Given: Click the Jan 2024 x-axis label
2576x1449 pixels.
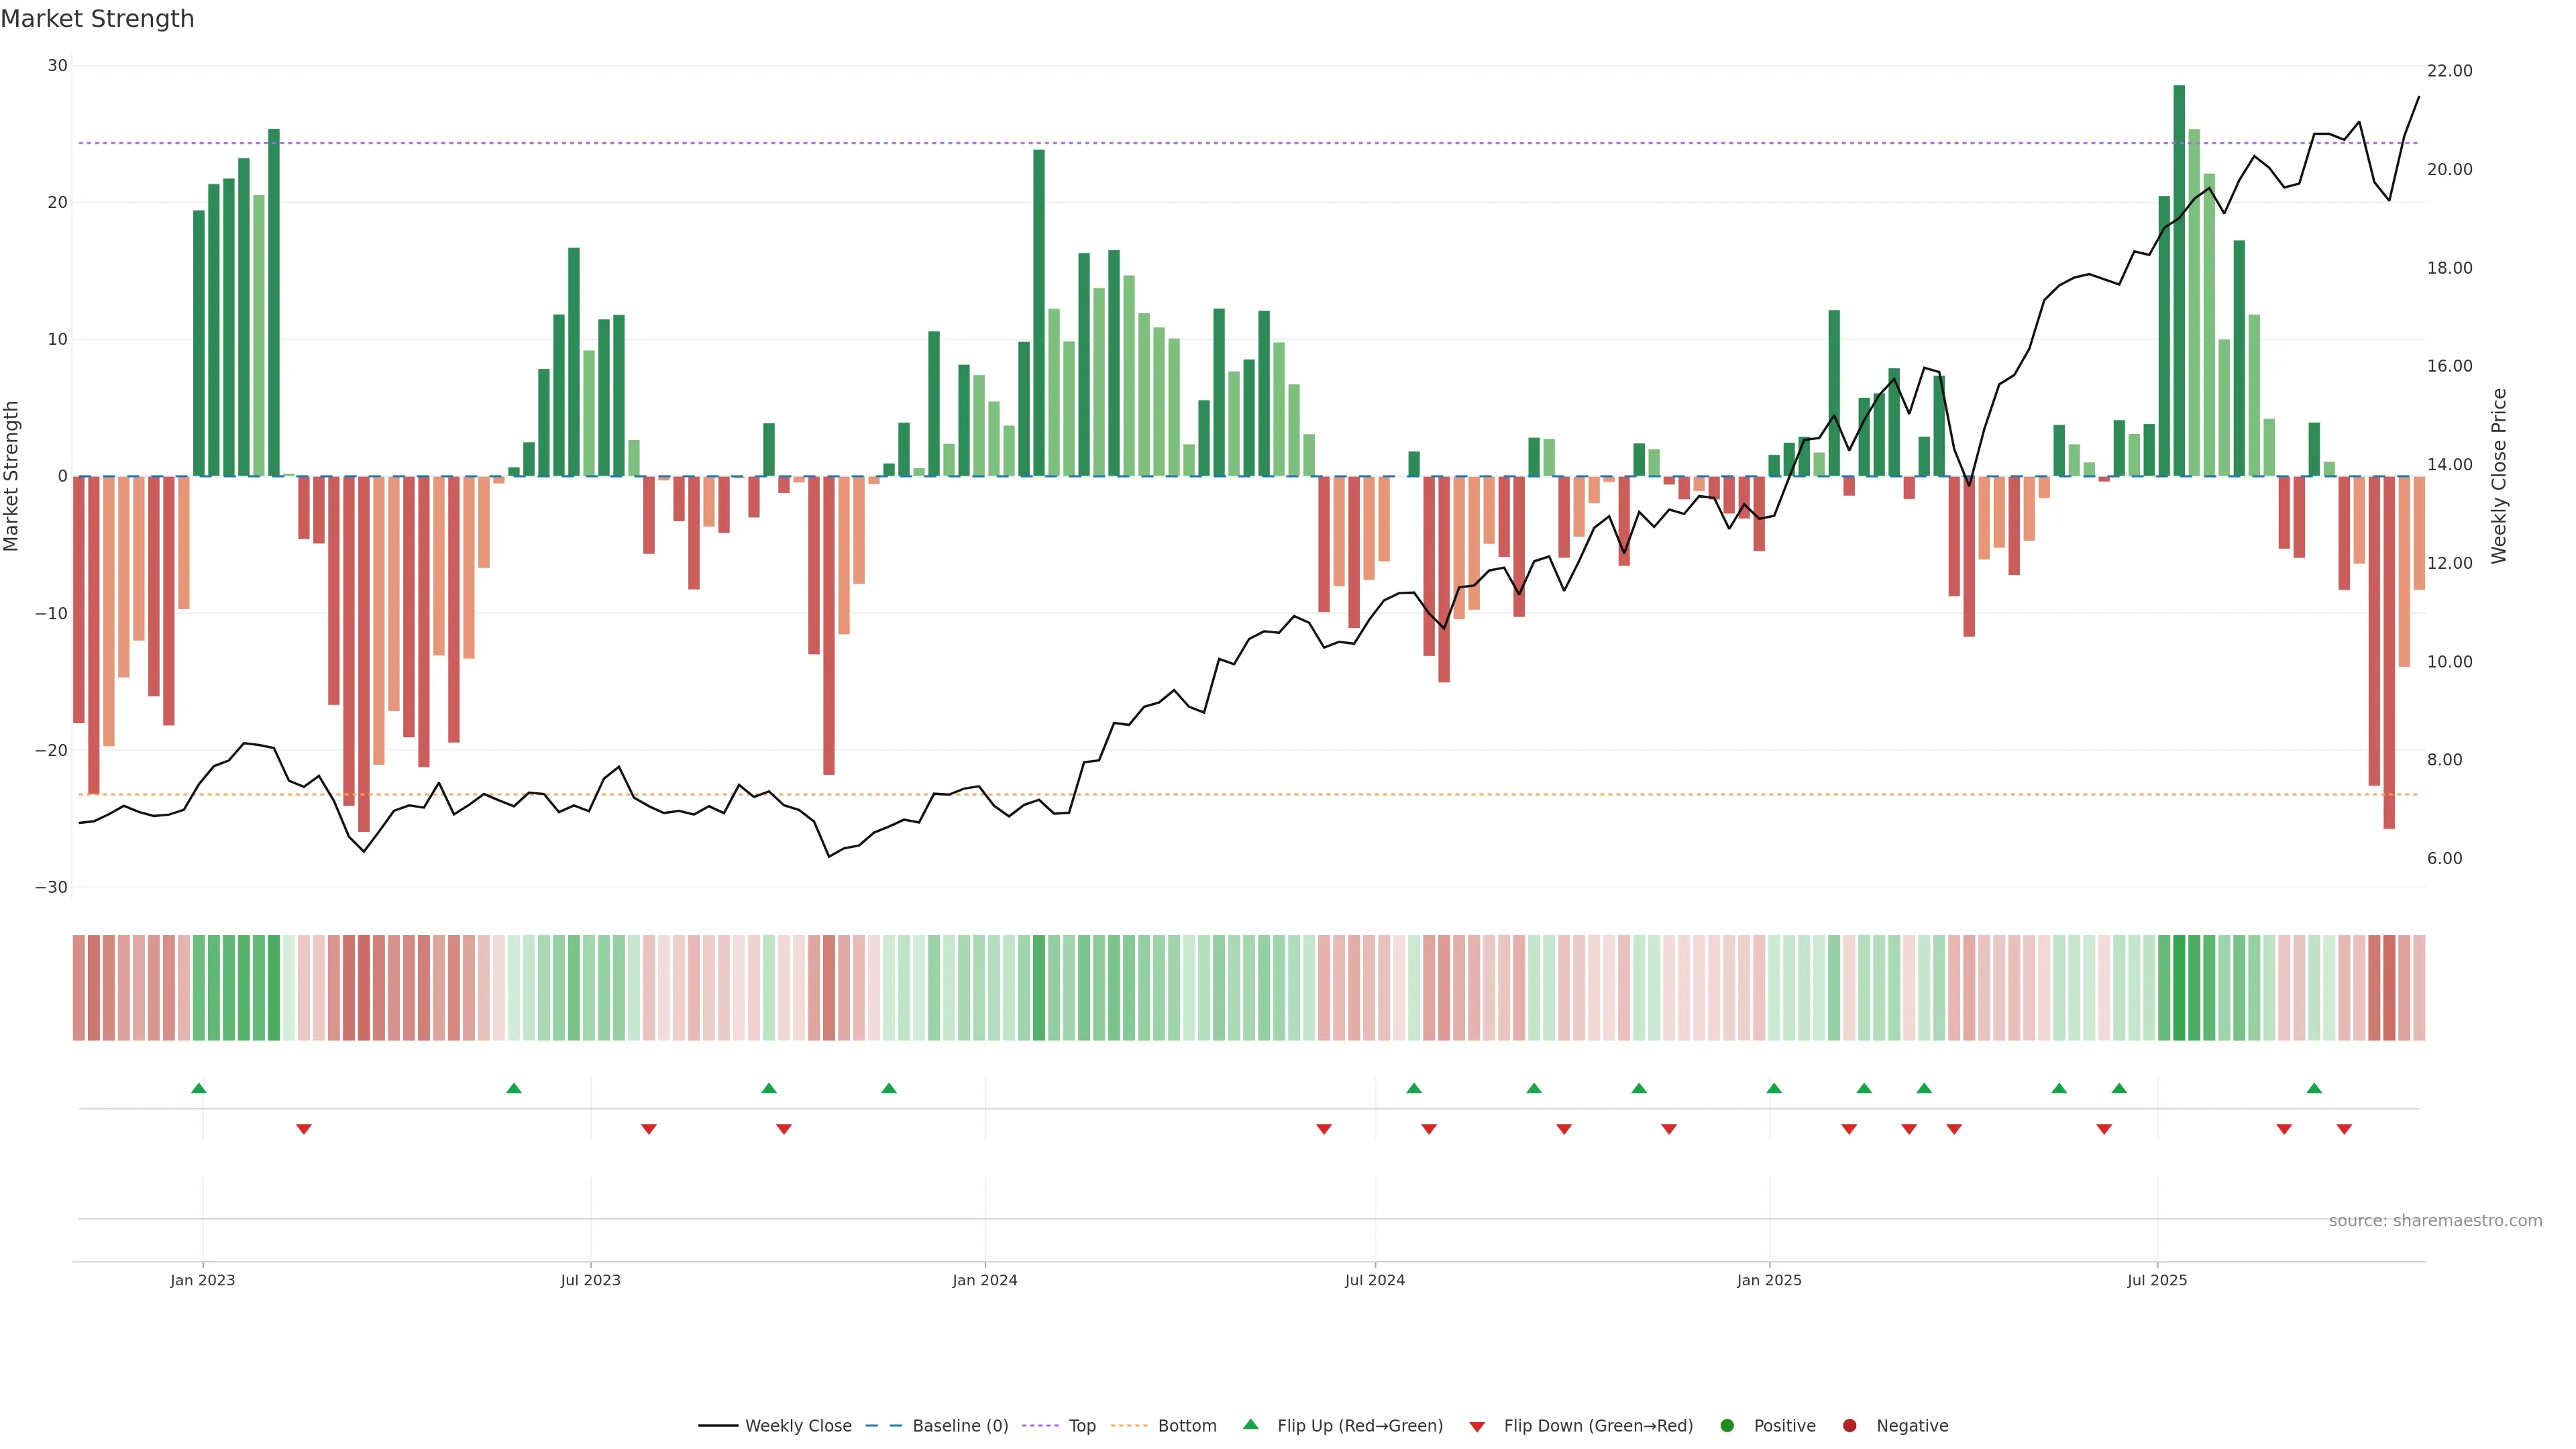Looking at the screenshot, I should tap(984, 1280).
